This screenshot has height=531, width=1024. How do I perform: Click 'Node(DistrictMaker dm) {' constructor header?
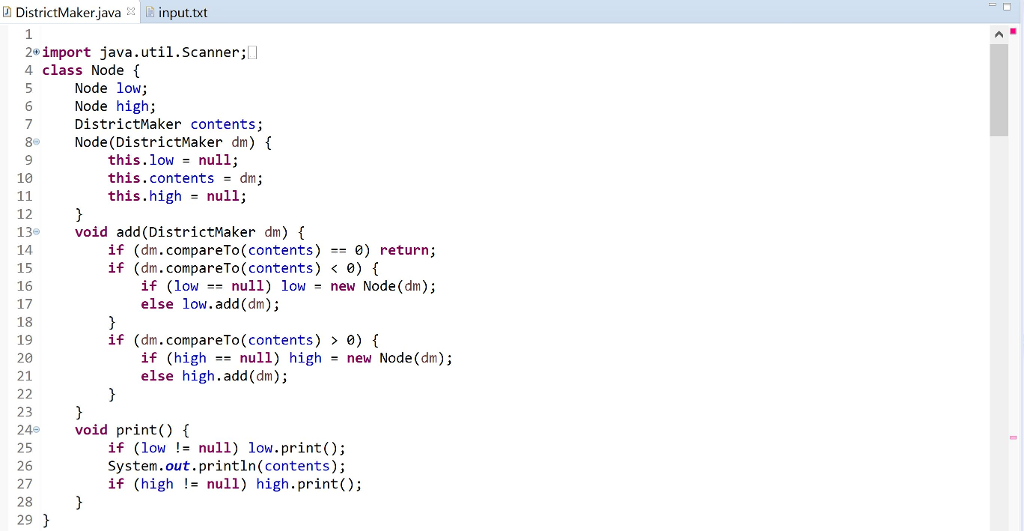pos(173,142)
